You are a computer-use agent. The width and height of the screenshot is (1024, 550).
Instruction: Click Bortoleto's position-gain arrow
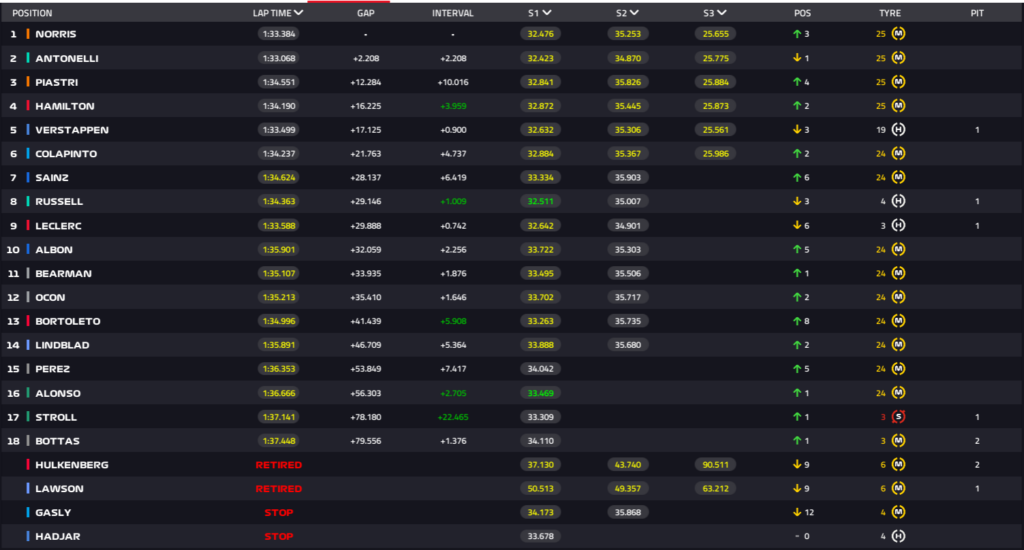coord(797,321)
